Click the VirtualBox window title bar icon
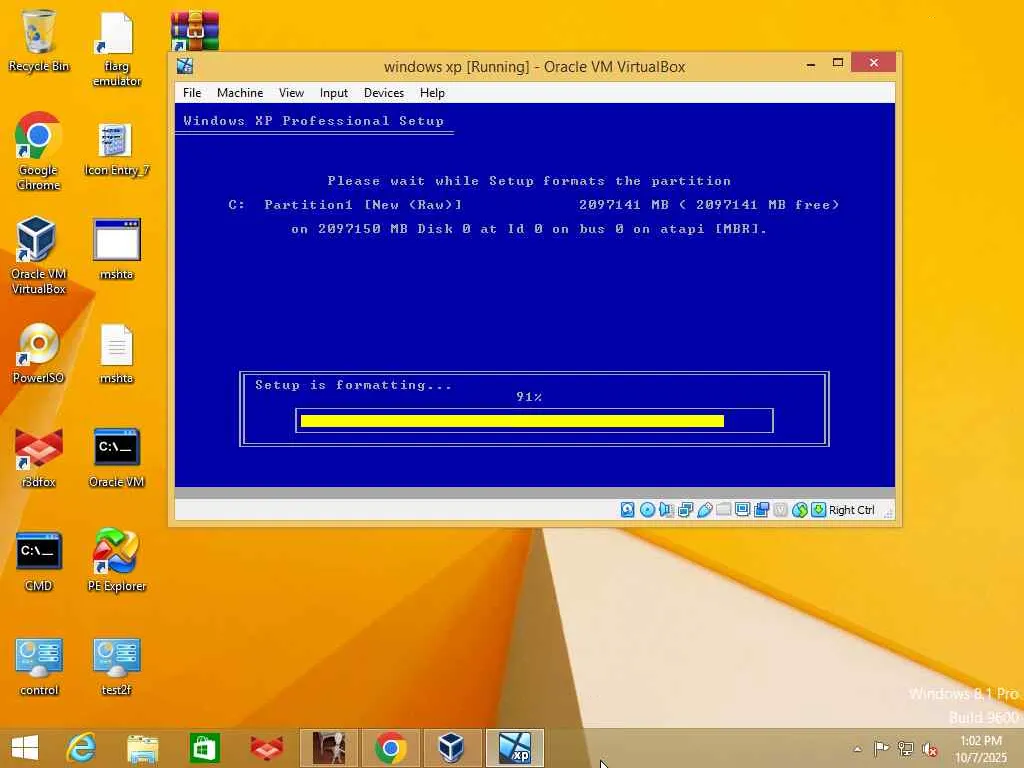1024x768 pixels. click(185, 66)
